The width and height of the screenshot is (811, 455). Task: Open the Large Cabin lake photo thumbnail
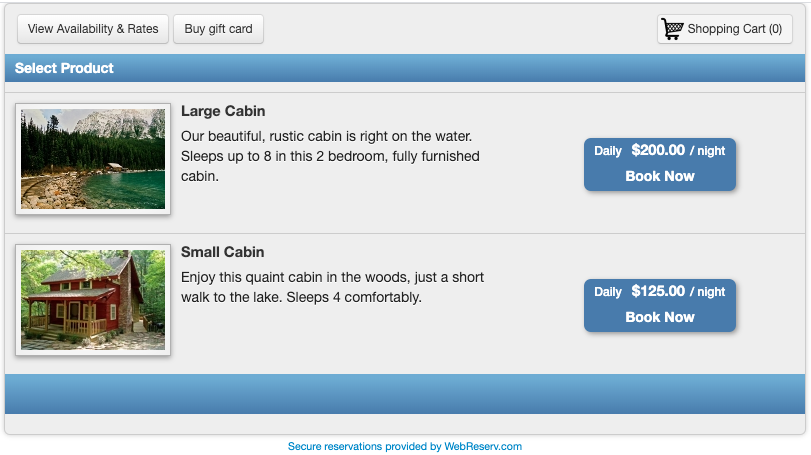tap(93, 159)
